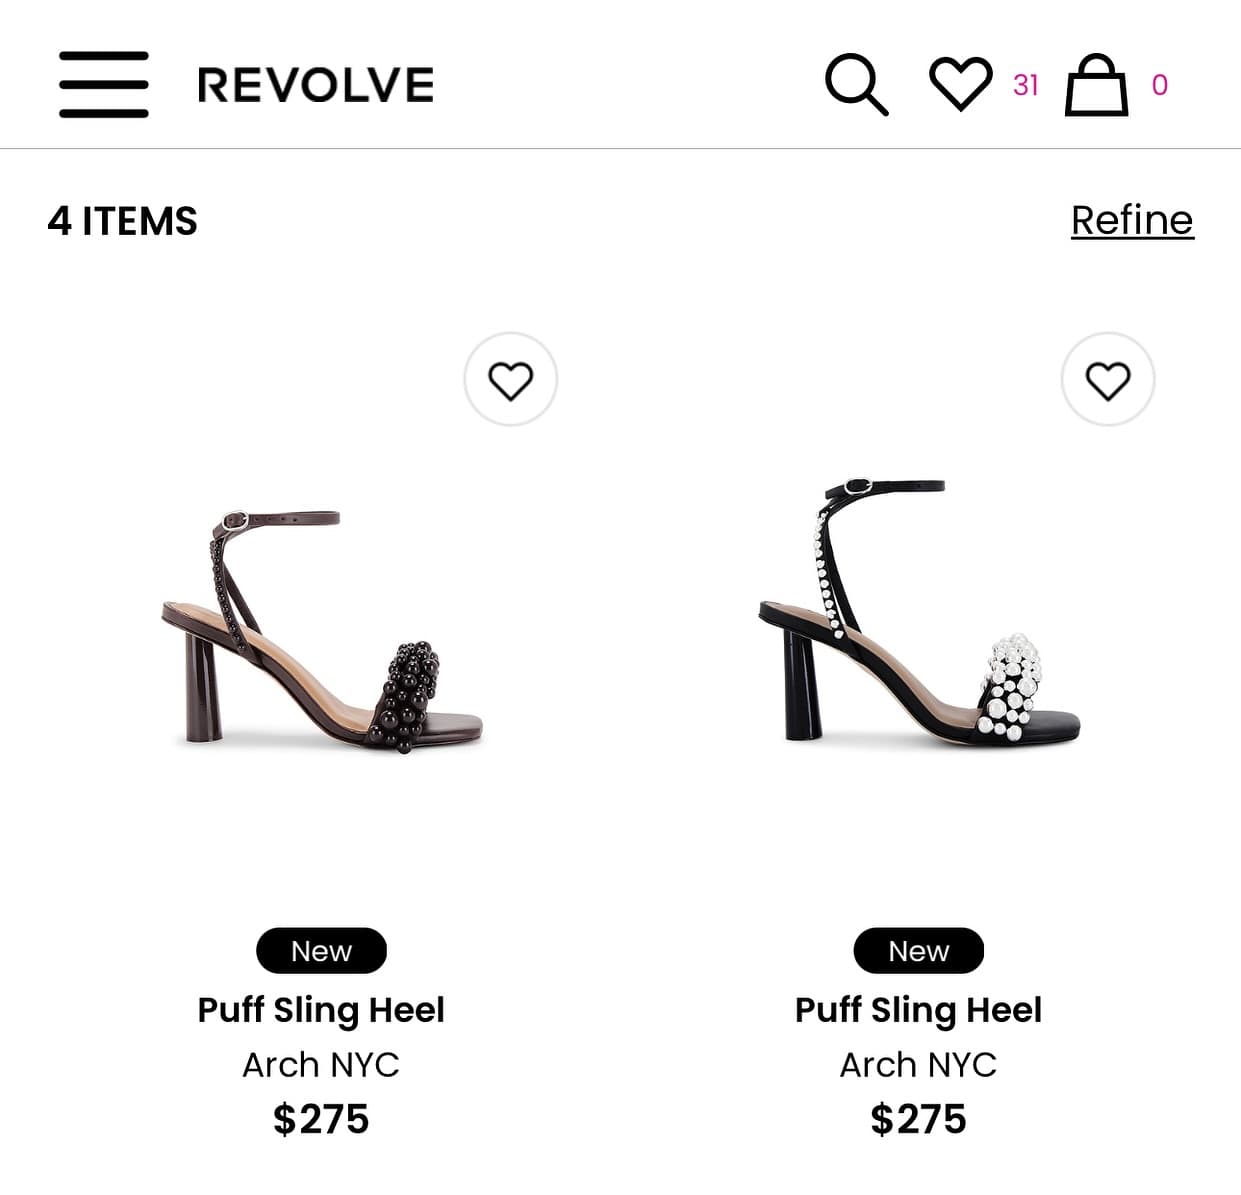The image size is (1241, 1195).
Task: Open search with the magnifying glass icon
Action: [856, 85]
